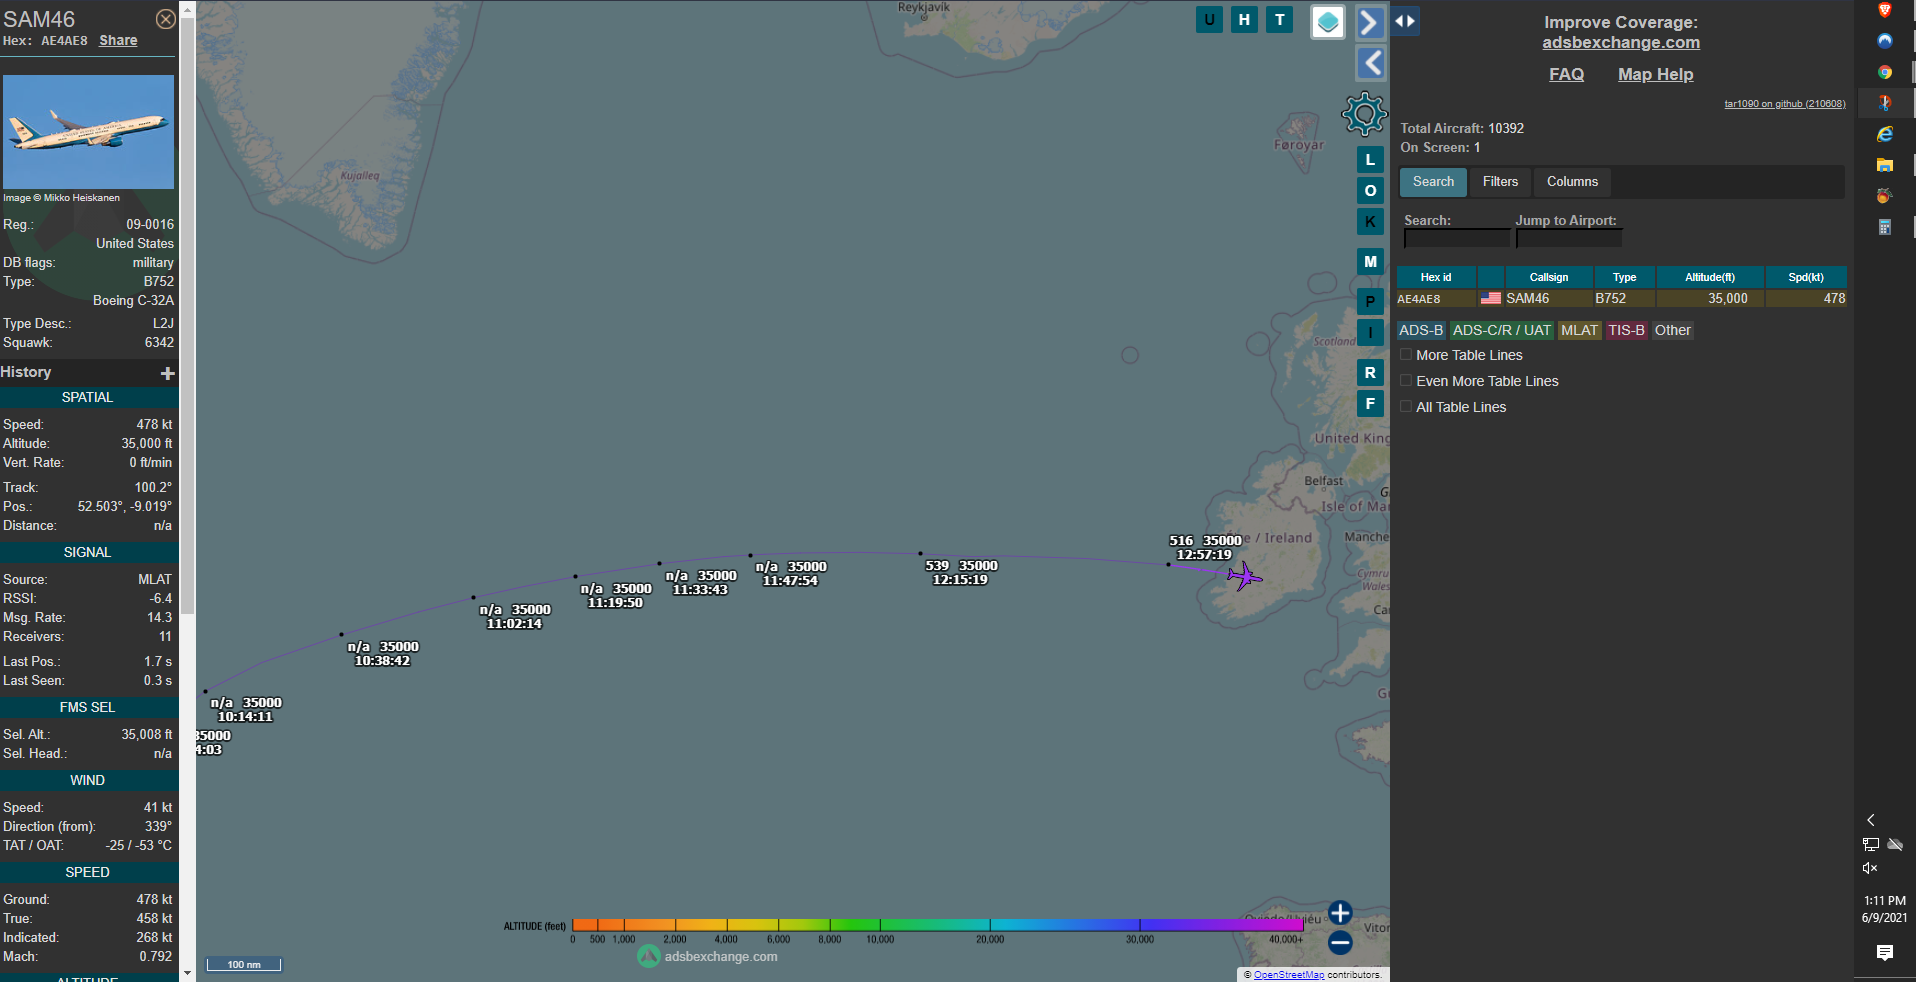Enable More Table Lines checkbox
Image resolution: width=1916 pixels, height=982 pixels.
click(x=1406, y=355)
